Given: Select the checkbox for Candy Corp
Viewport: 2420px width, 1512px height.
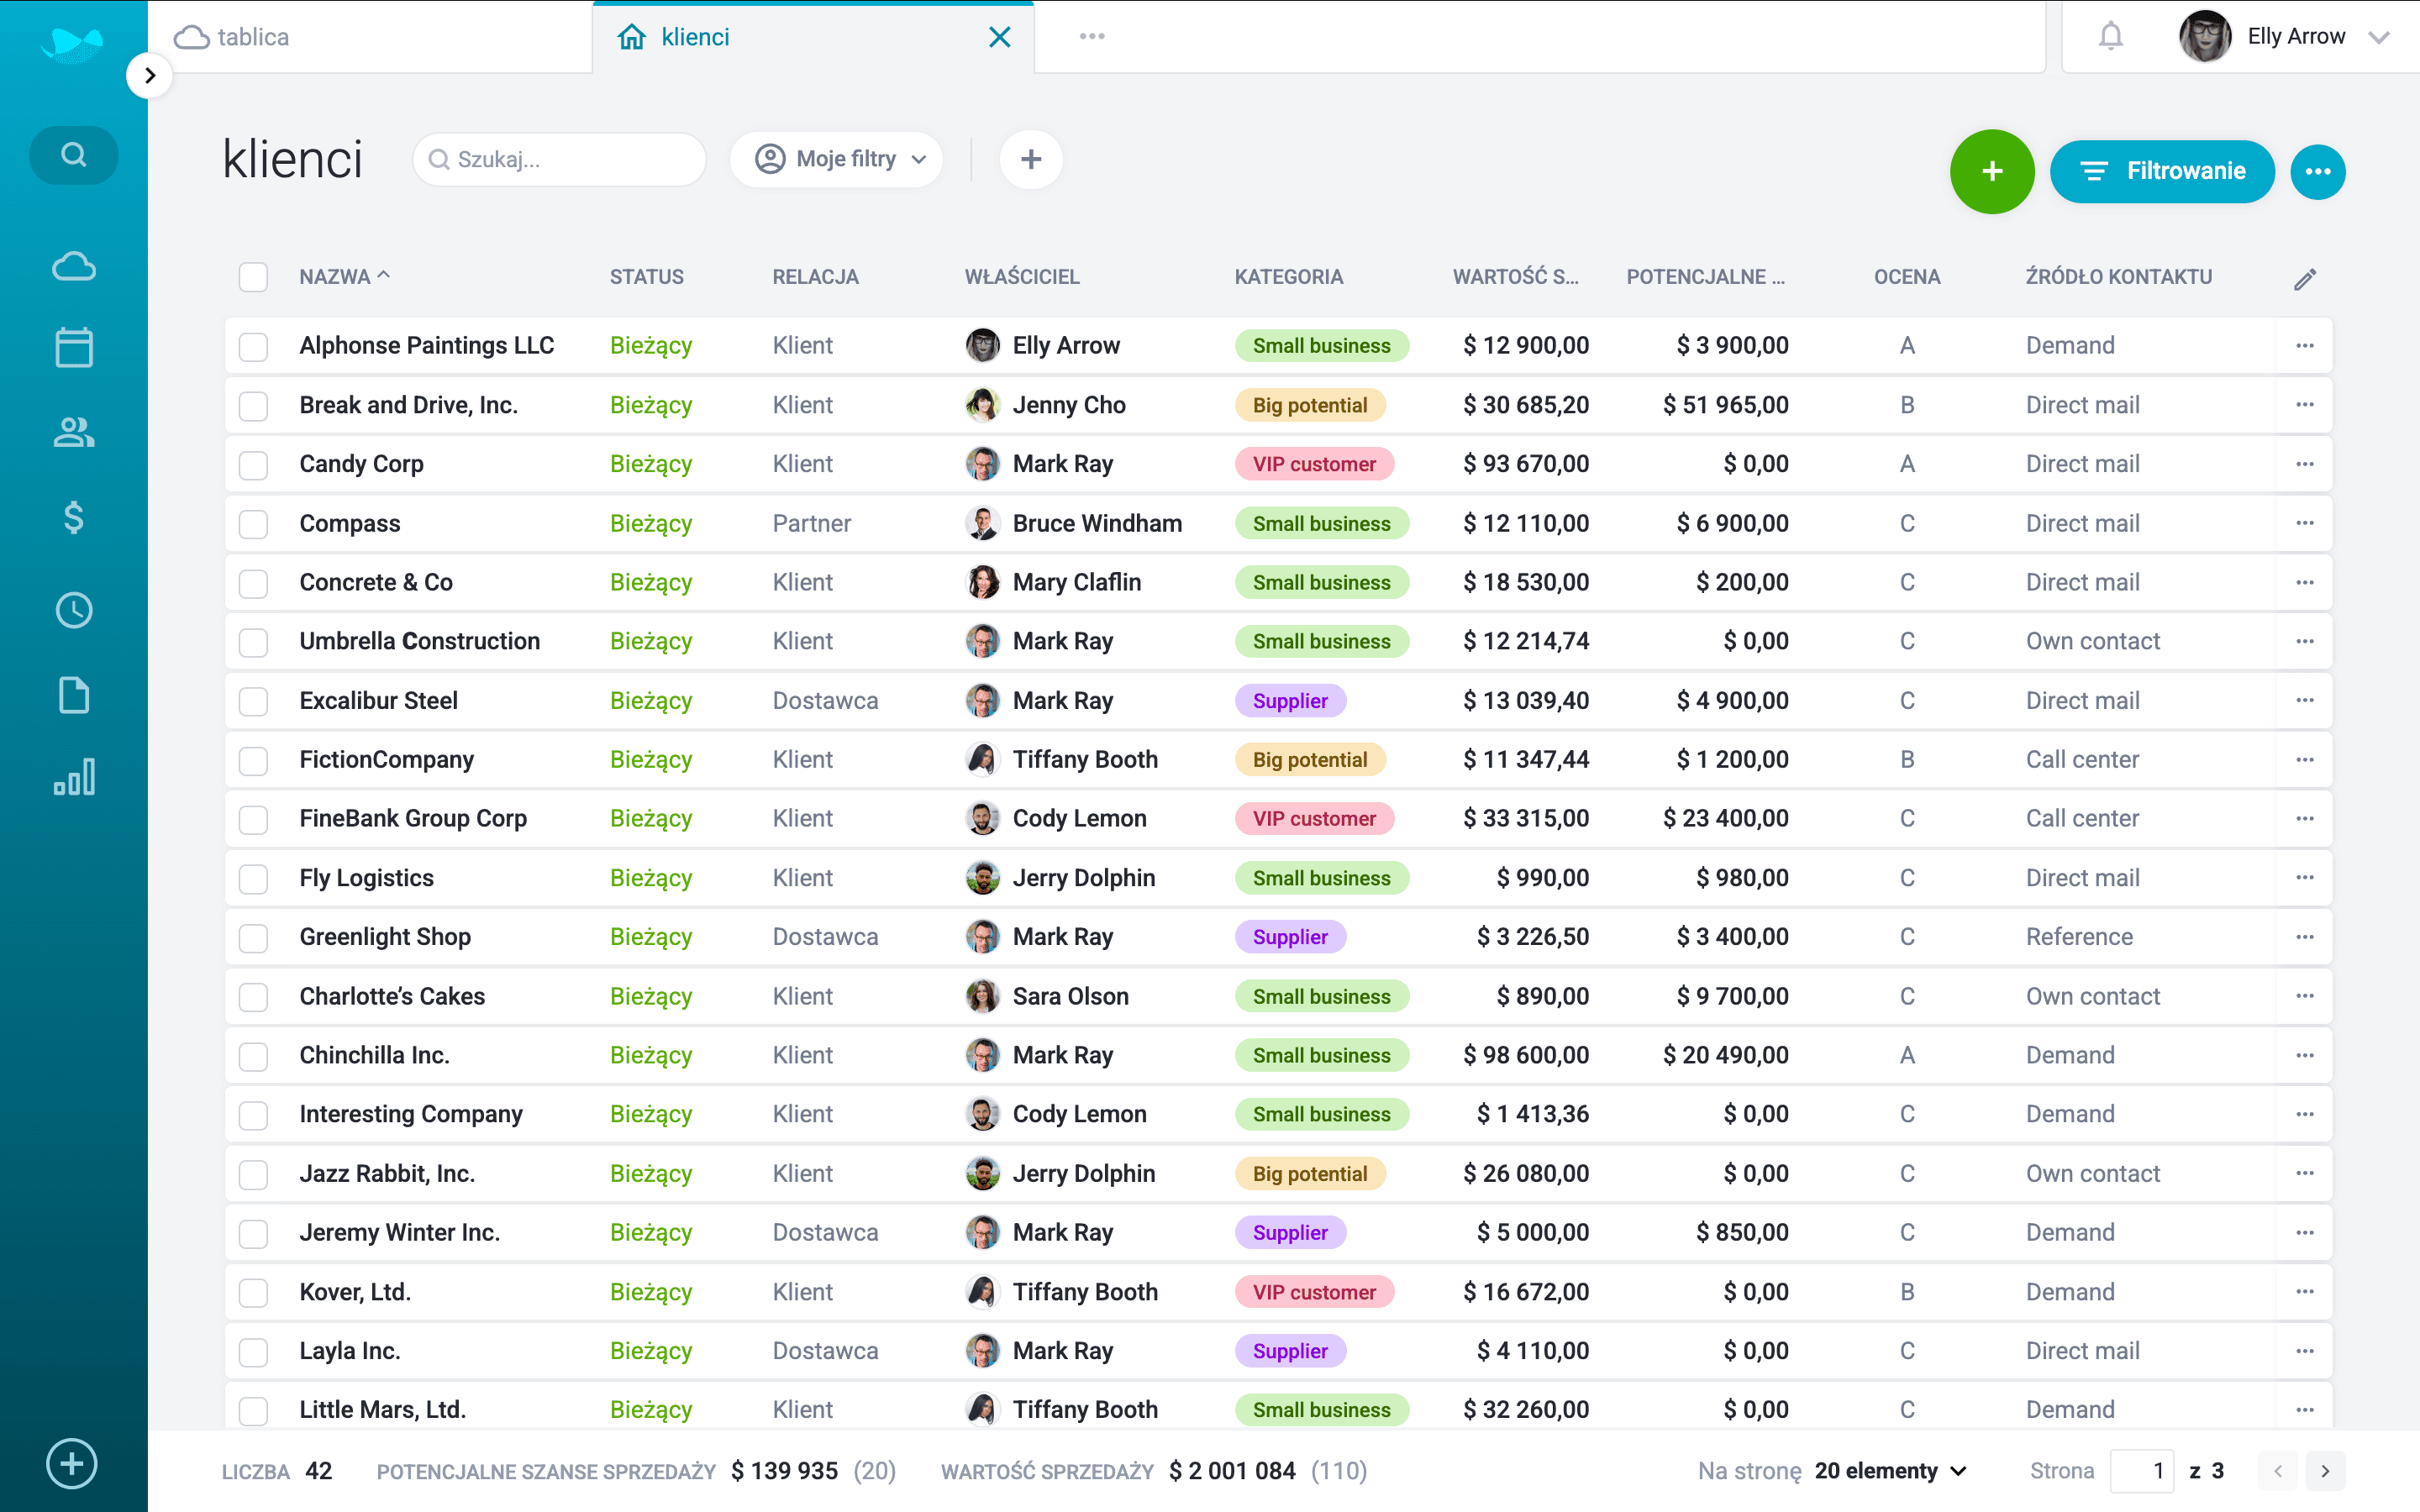Looking at the screenshot, I should pos(253,464).
